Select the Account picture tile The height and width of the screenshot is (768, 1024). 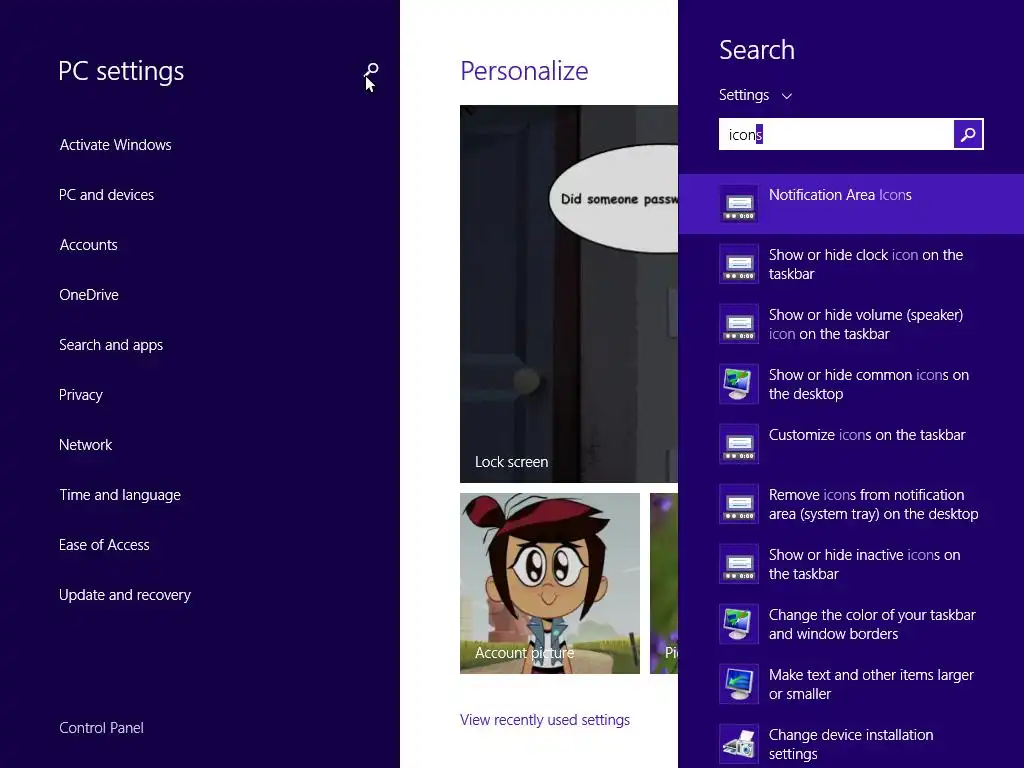coord(550,583)
